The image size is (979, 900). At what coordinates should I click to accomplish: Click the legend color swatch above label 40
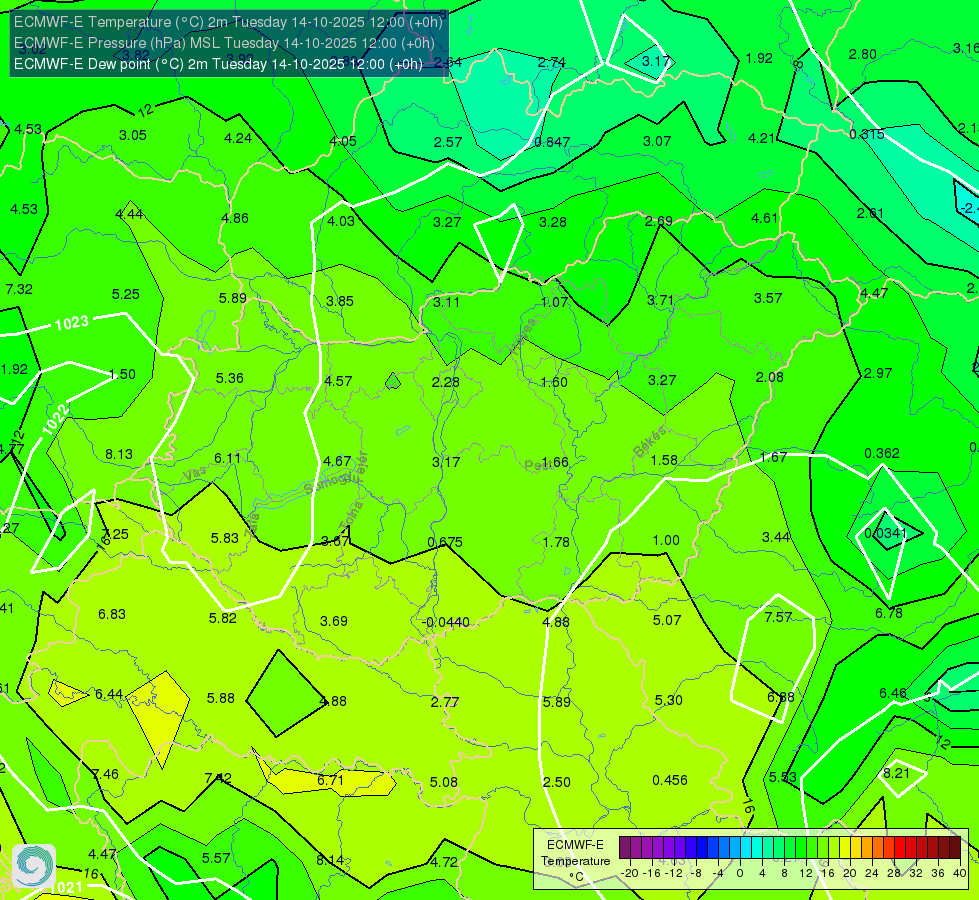point(955,848)
